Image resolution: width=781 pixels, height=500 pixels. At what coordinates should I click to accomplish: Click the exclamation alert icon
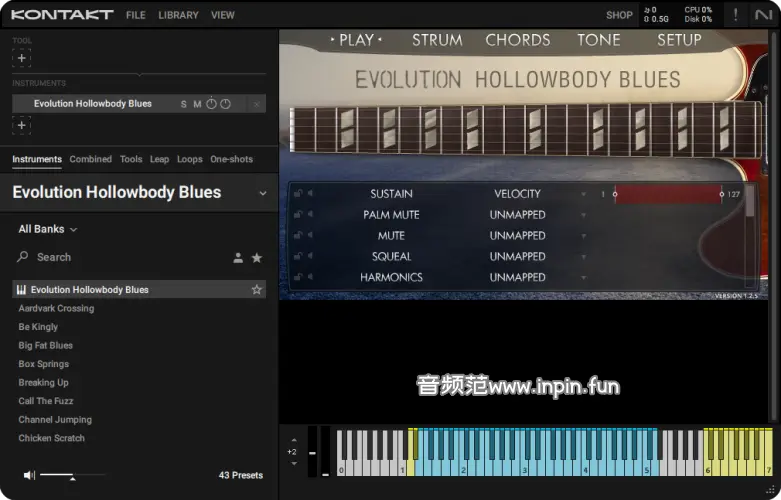pyautogui.click(x=736, y=15)
